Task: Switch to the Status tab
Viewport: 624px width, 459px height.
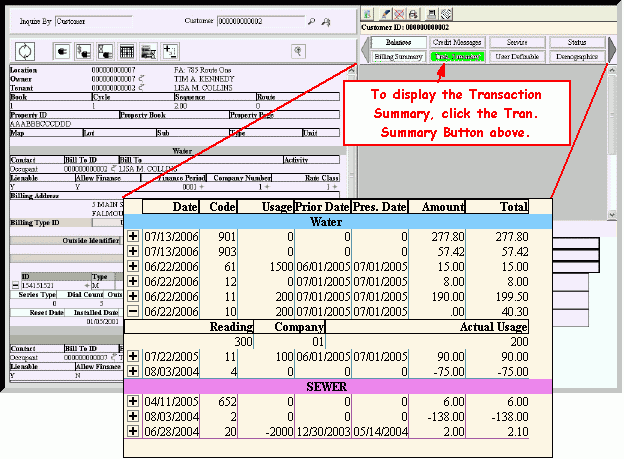Action: pyautogui.click(x=577, y=42)
